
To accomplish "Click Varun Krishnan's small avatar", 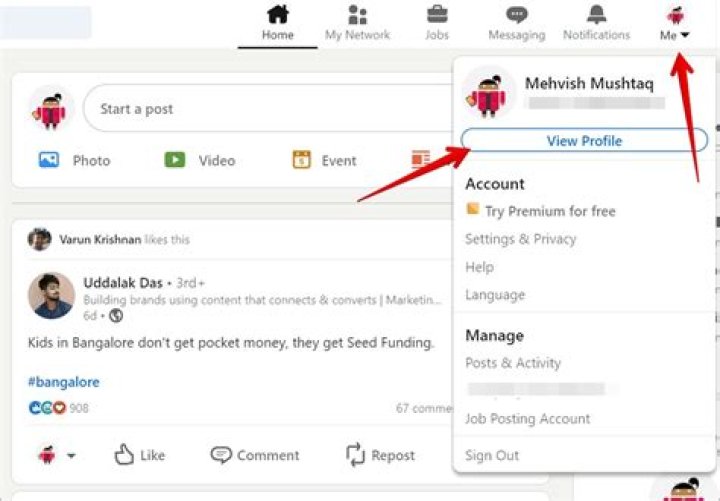I will (39, 239).
